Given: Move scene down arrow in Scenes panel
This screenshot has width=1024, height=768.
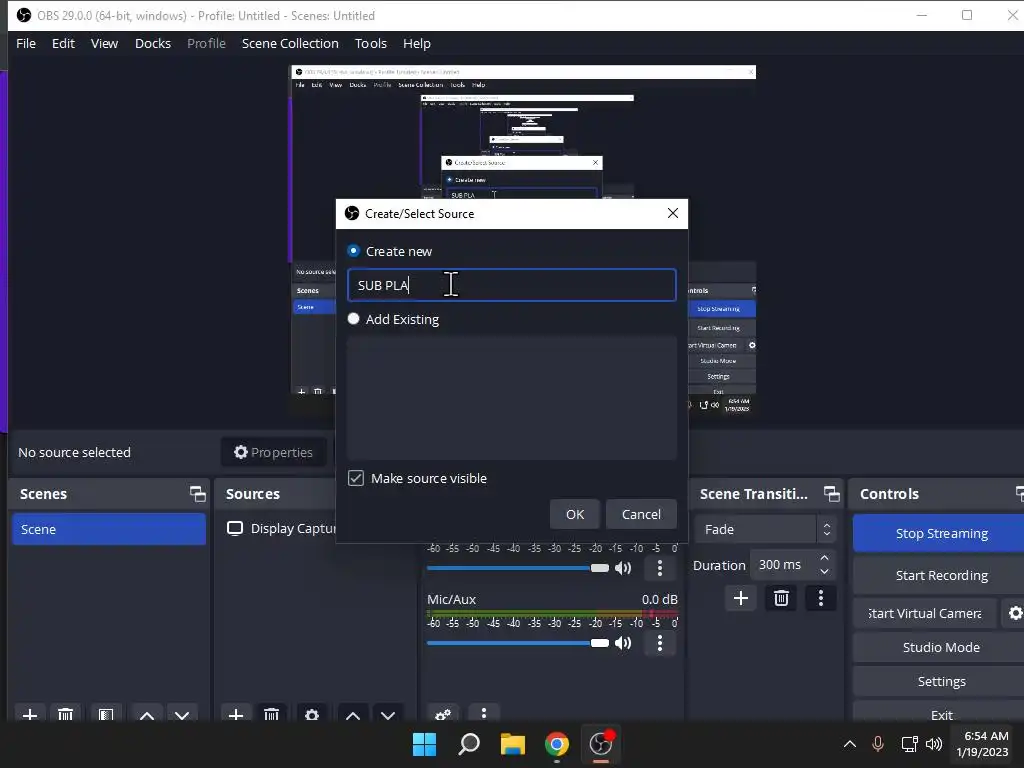Looking at the screenshot, I should pos(182,714).
